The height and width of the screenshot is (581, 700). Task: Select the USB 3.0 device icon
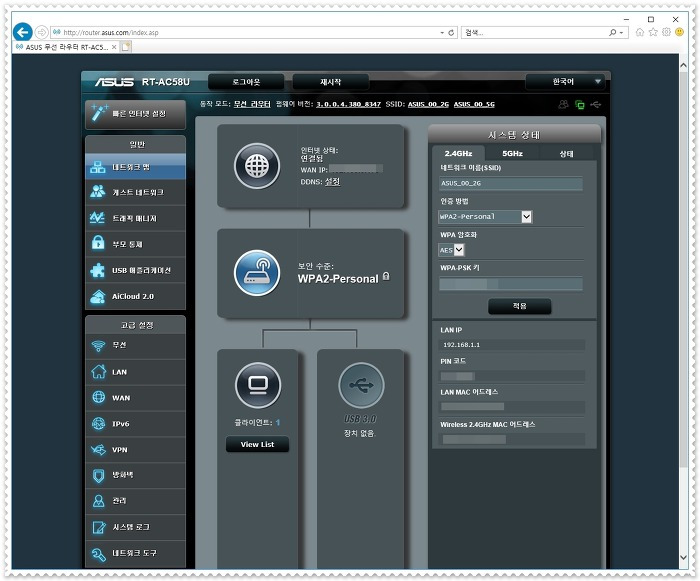coord(361,385)
